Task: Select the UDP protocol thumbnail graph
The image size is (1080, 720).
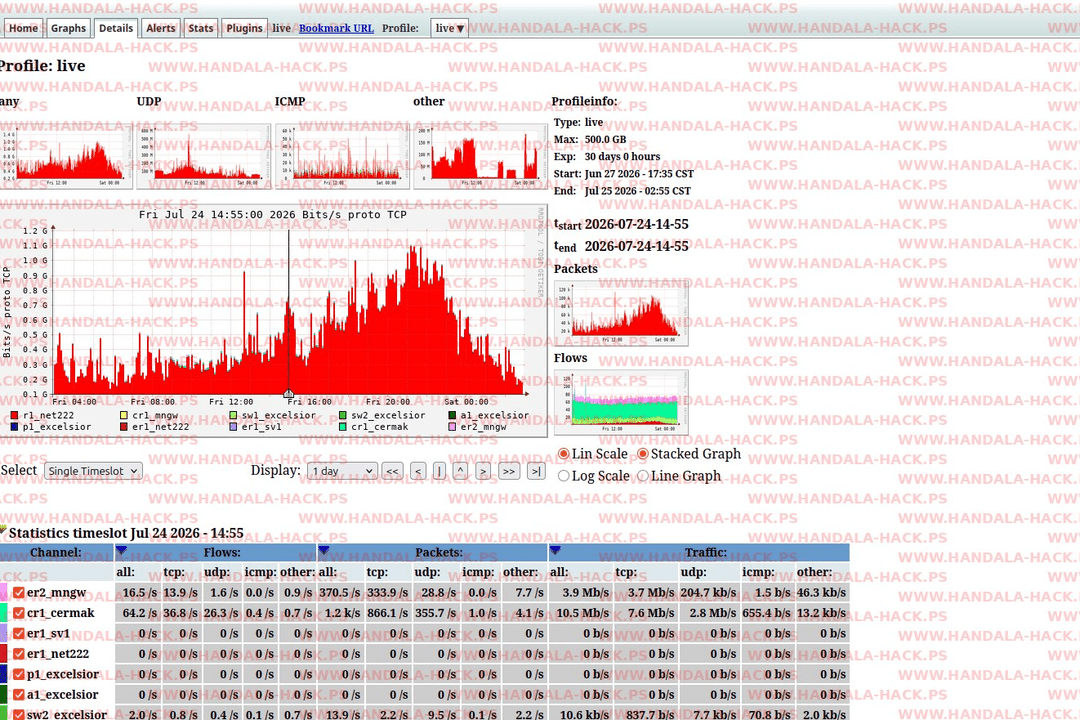Action: (203, 156)
